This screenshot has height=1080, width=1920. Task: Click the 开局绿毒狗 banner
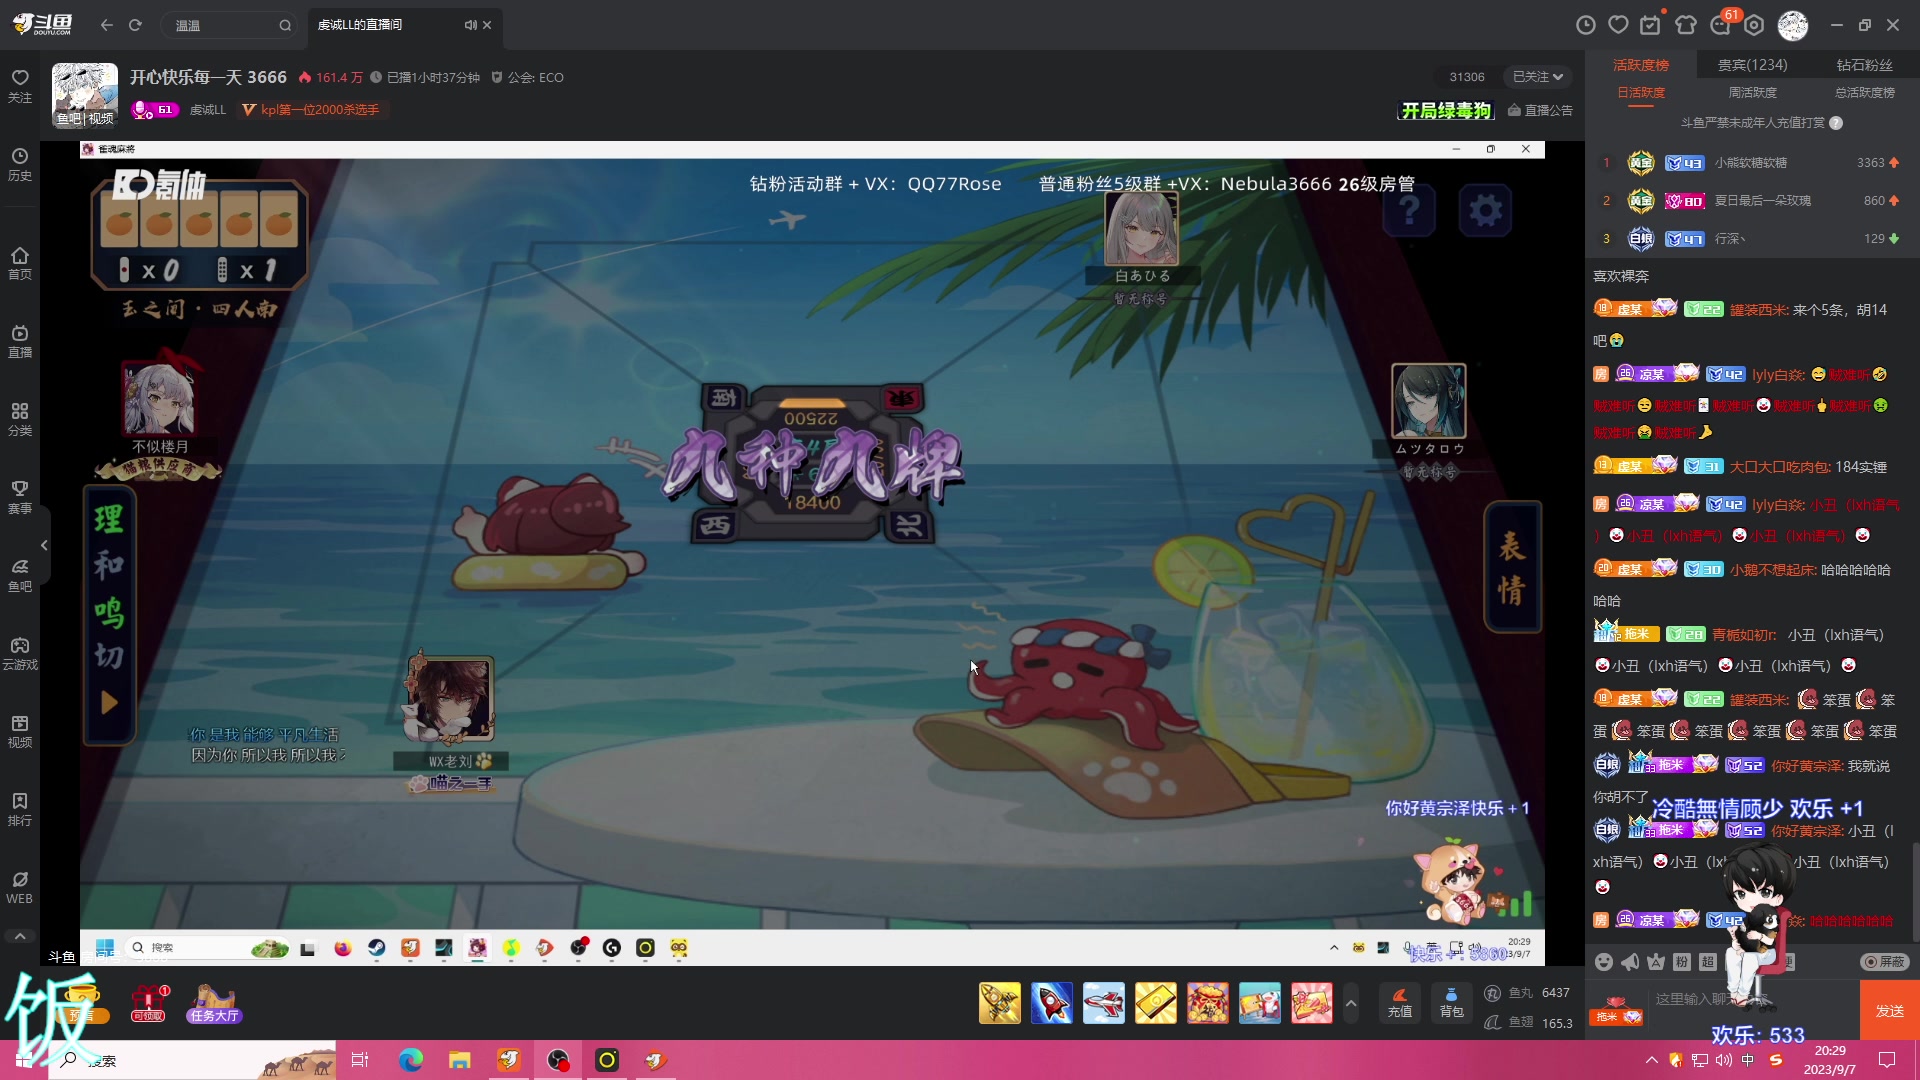click(x=1445, y=110)
